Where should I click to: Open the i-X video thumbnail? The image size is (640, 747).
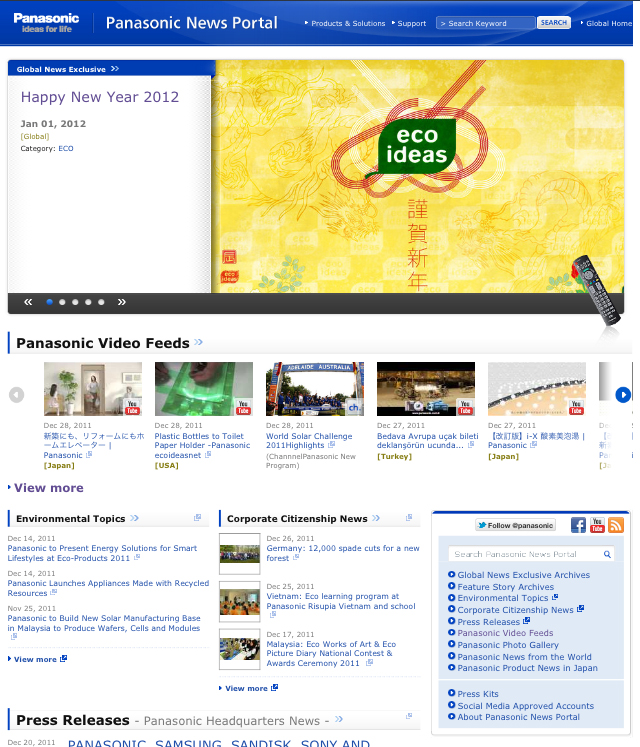click(537, 389)
